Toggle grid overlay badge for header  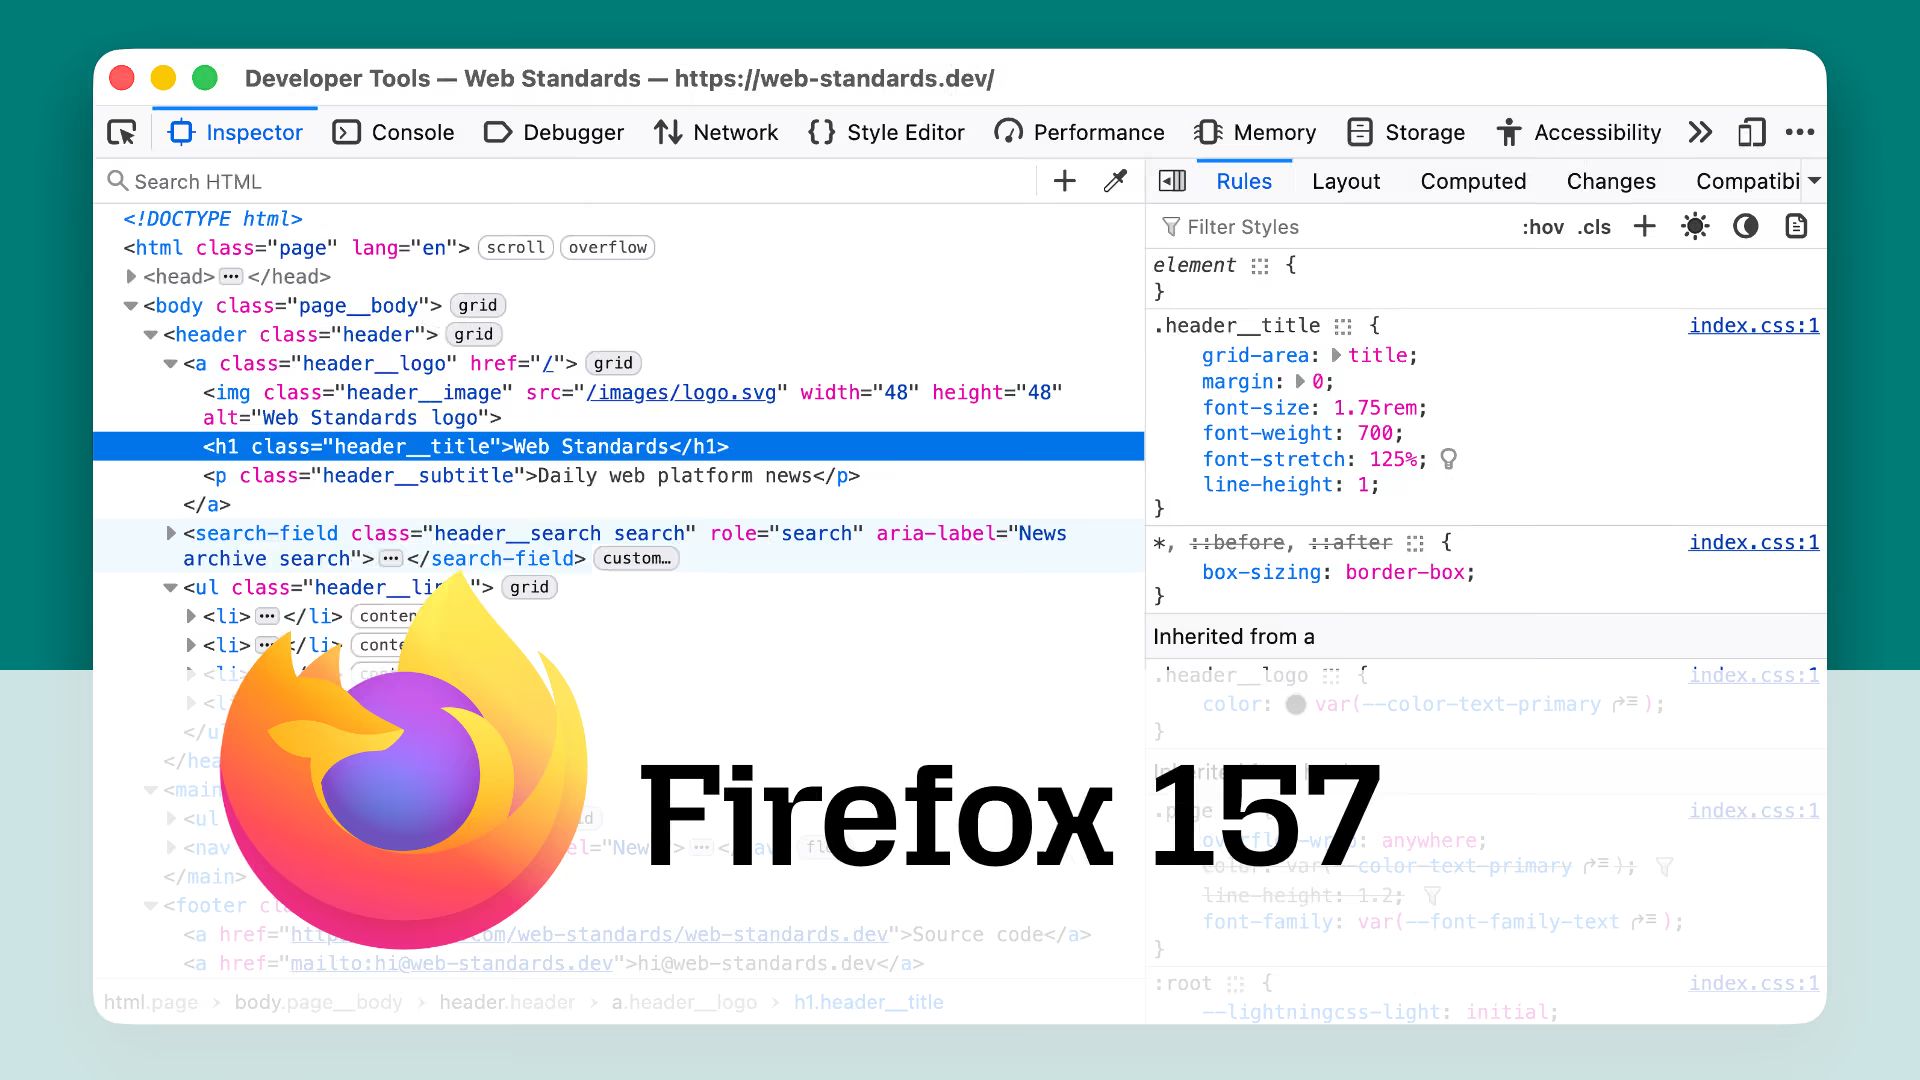pyautogui.click(x=474, y=334)
